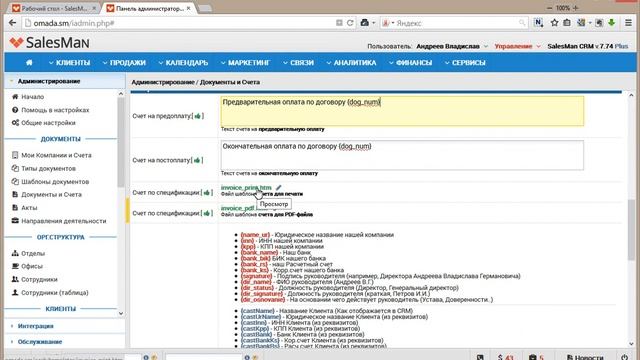Open a new browser tab
Viewport: 640px width, 360px height.
coord(204,9)
